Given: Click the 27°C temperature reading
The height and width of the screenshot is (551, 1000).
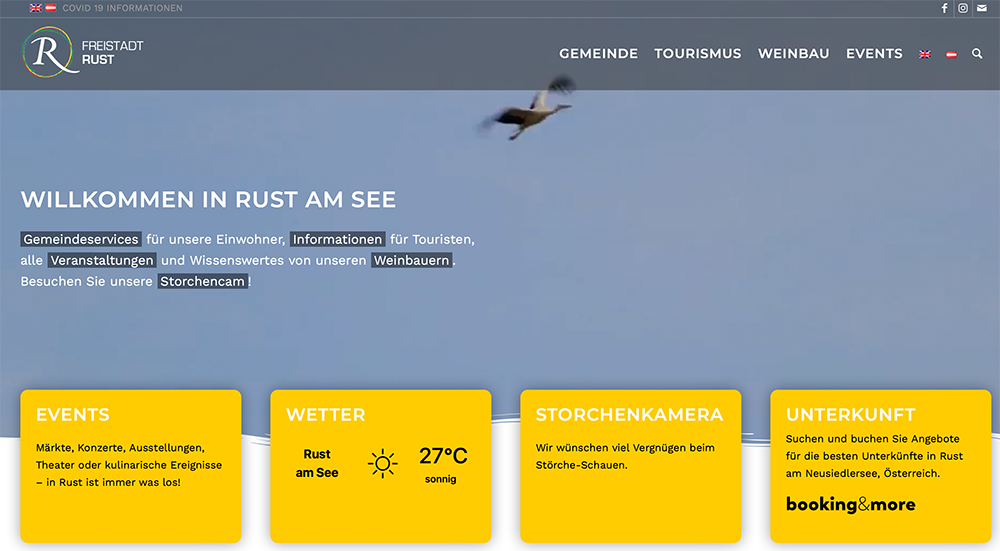Looking at the screenshot, I should 443,456.
